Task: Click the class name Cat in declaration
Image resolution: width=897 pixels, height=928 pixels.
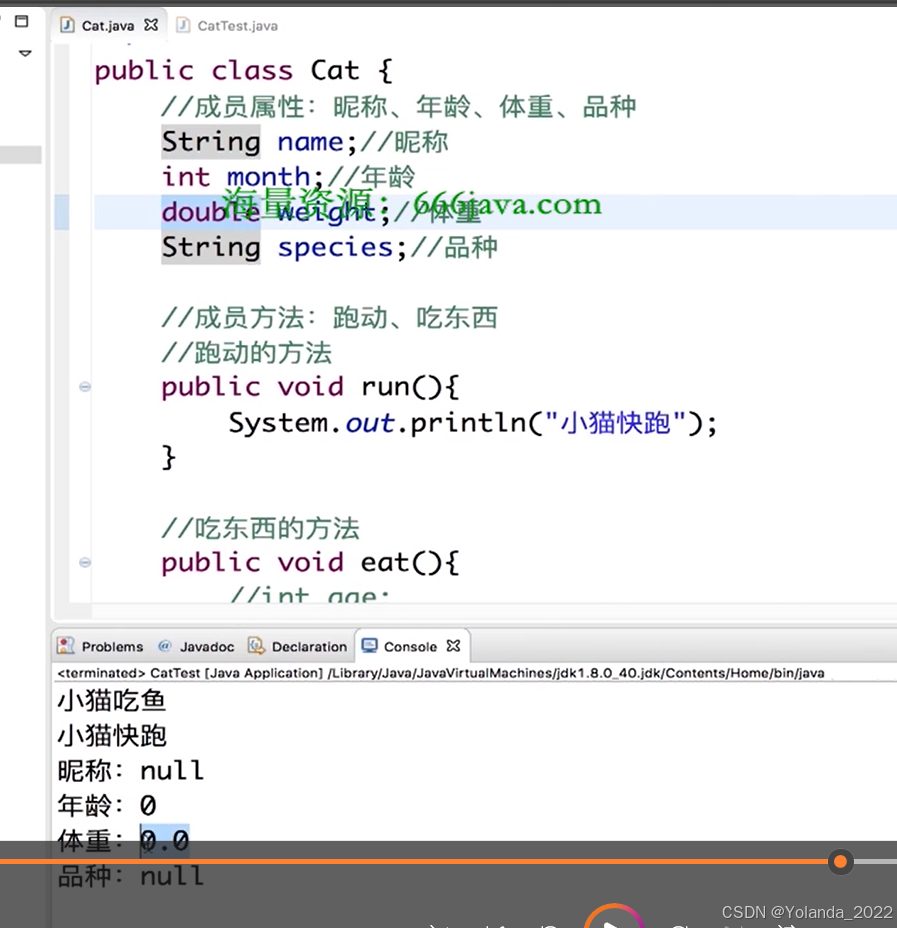Action: coord(335,71)
